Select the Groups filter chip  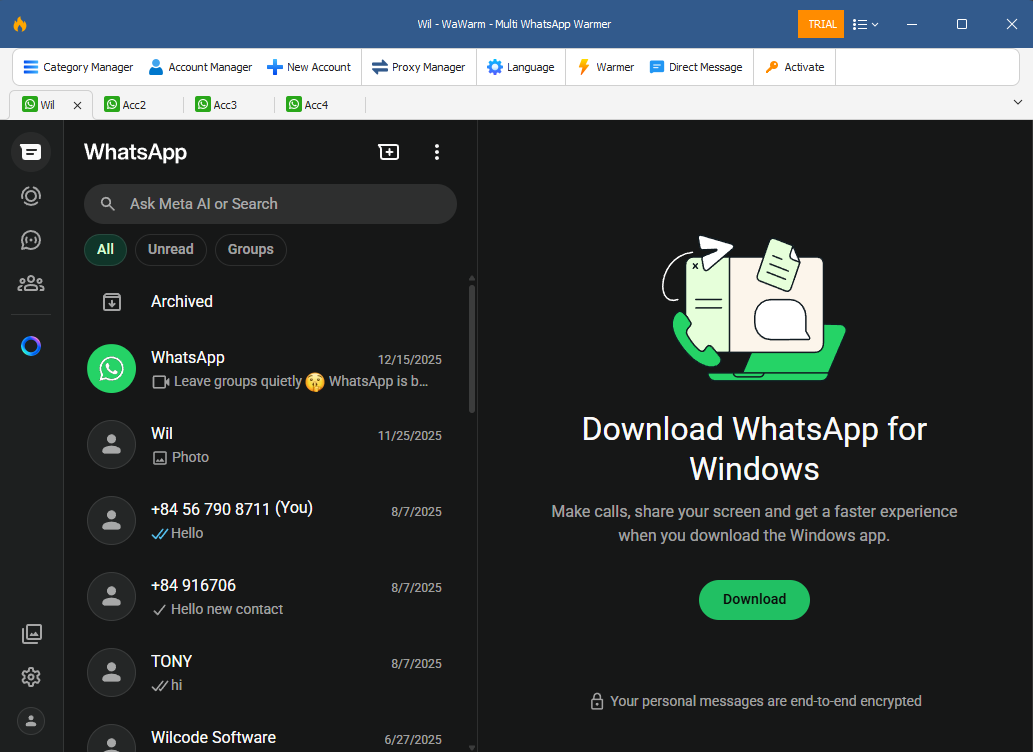pos(250,250)
